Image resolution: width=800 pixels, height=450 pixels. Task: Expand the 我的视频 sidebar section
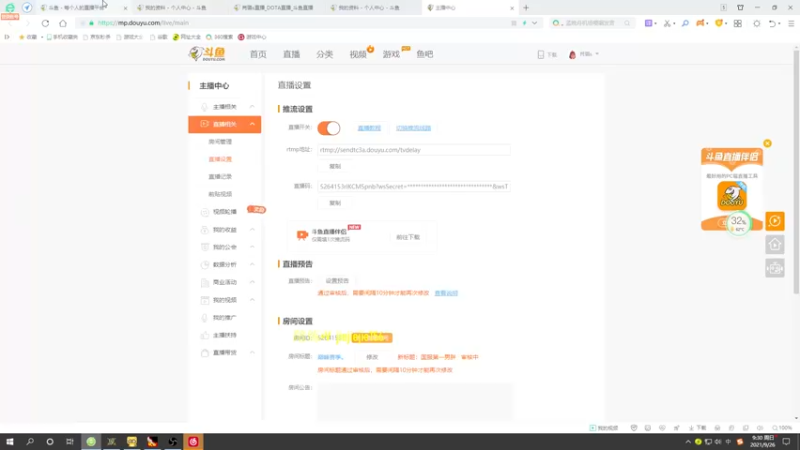[252, 300]
